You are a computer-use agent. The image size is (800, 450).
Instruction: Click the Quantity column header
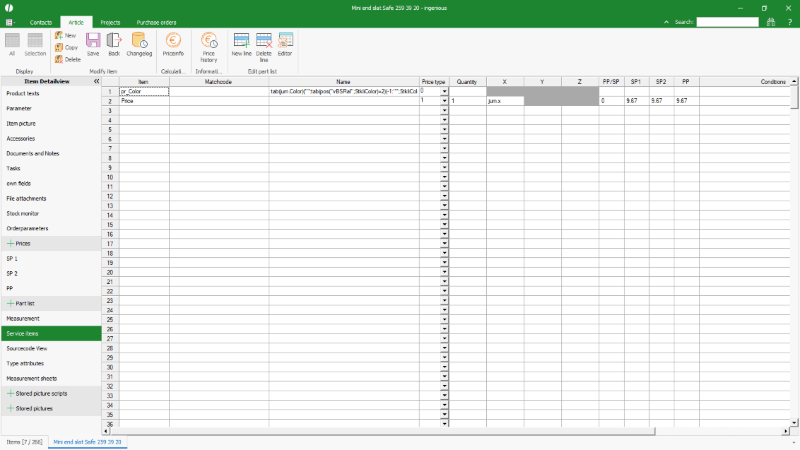pyautogui.click(x=467, y=82)
